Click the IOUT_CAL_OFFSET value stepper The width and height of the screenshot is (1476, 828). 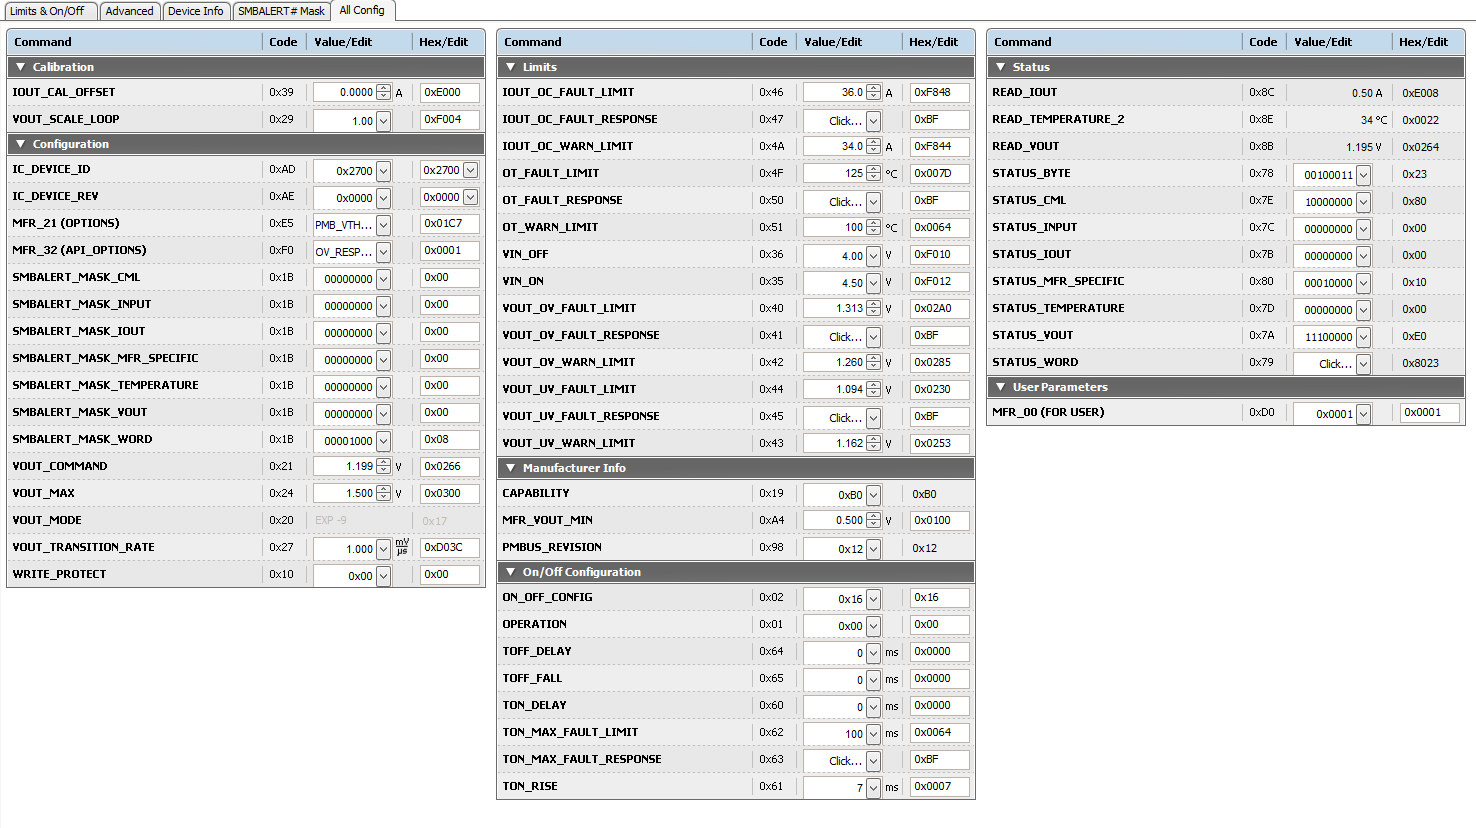tap(383, 92)
